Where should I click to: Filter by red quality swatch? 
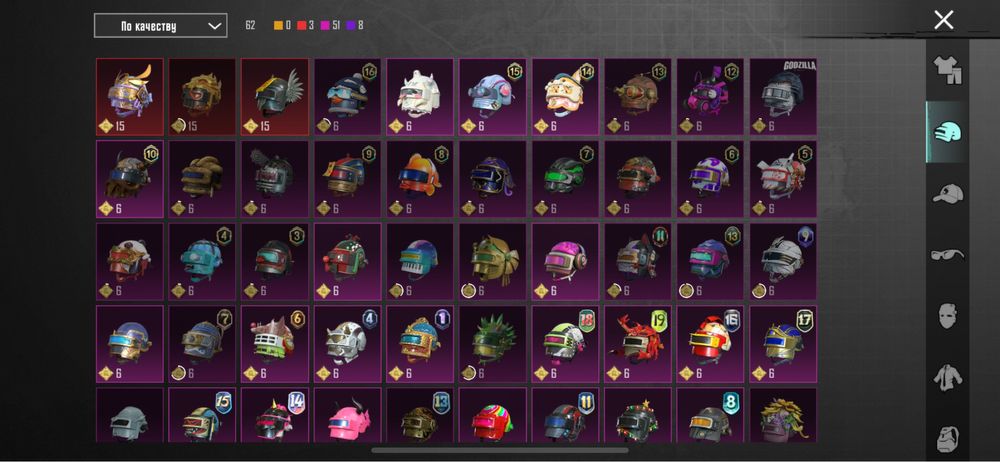click(x=302, y=26)
